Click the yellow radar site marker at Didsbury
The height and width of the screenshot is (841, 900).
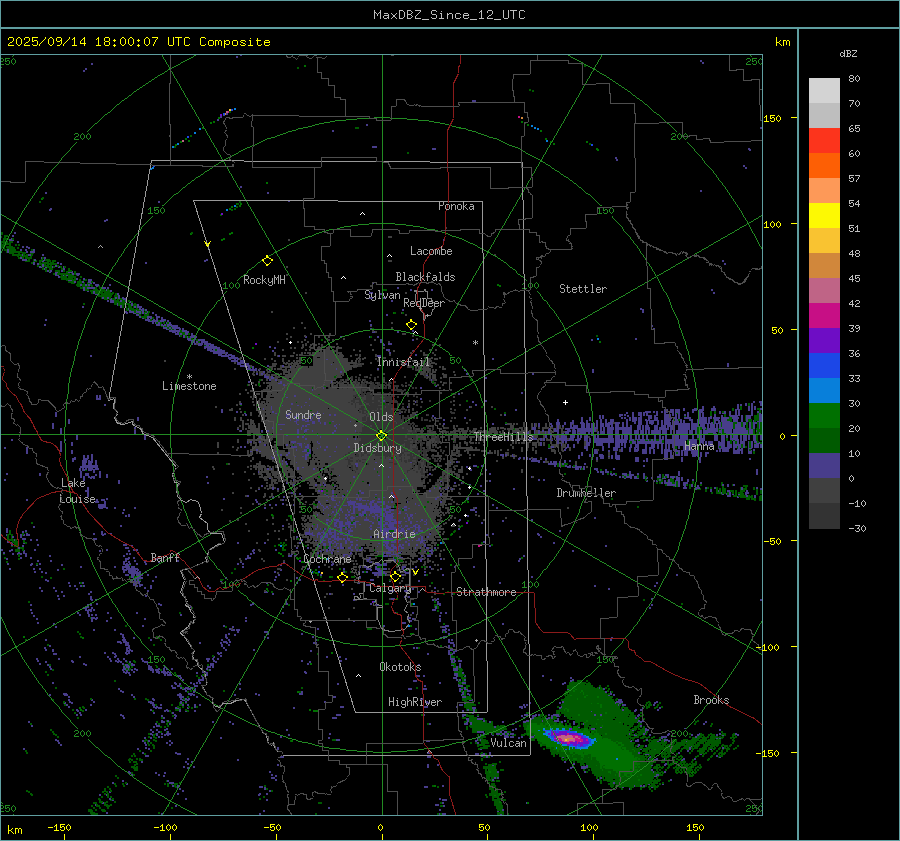[x=382, y=436]
